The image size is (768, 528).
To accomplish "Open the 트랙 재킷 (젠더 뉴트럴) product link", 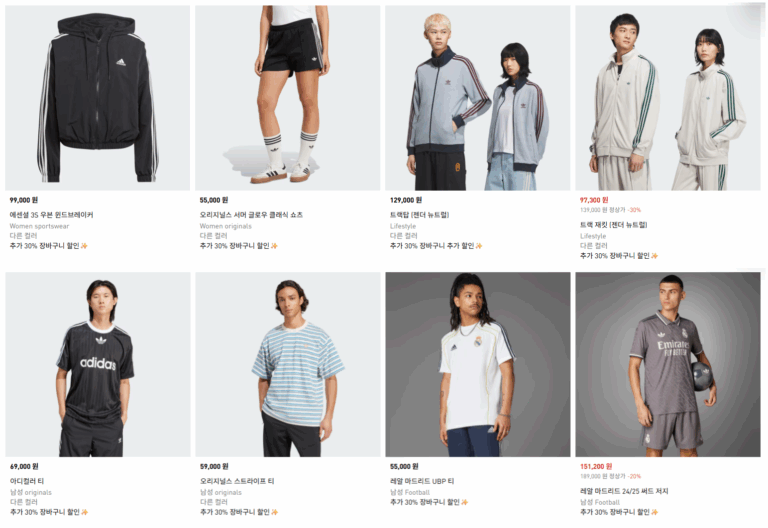I will click(x=614, y=225).
